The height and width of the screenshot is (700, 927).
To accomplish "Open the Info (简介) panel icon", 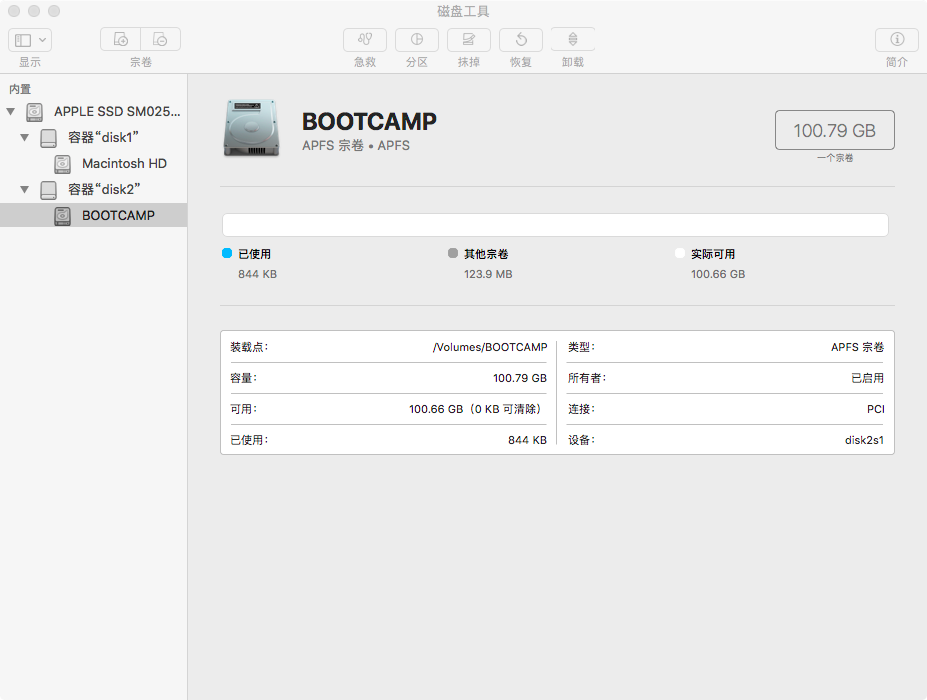I will (896, 40).
